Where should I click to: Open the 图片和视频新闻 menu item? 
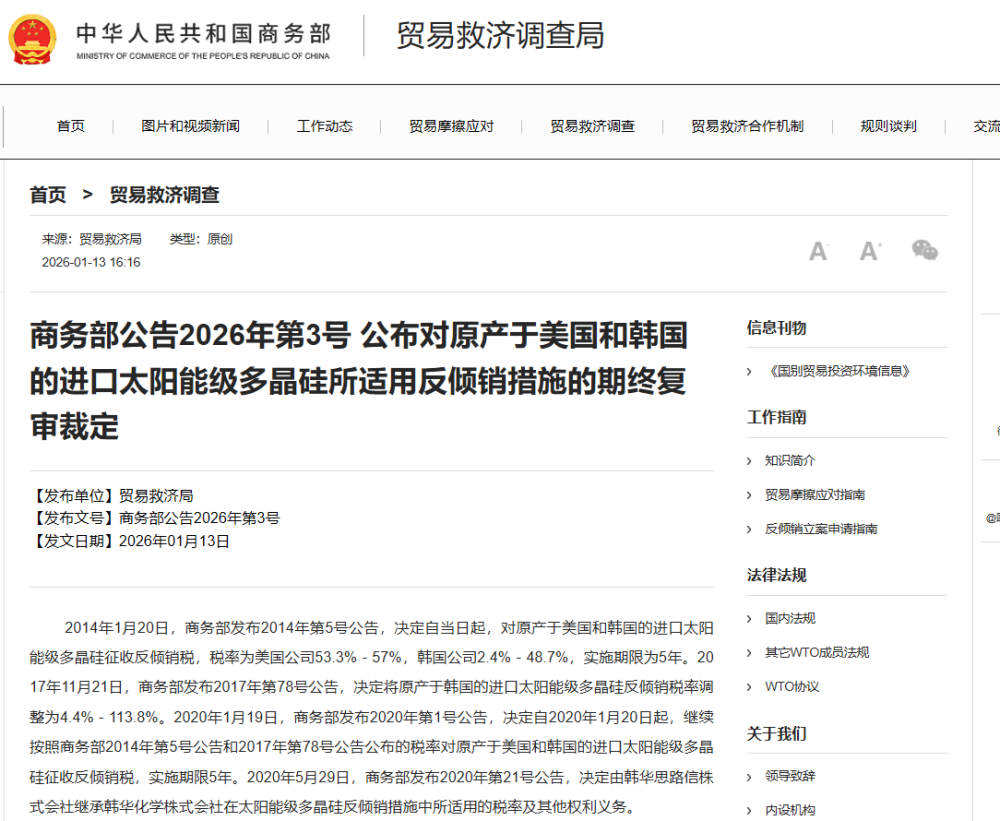[x=191, y=126]
